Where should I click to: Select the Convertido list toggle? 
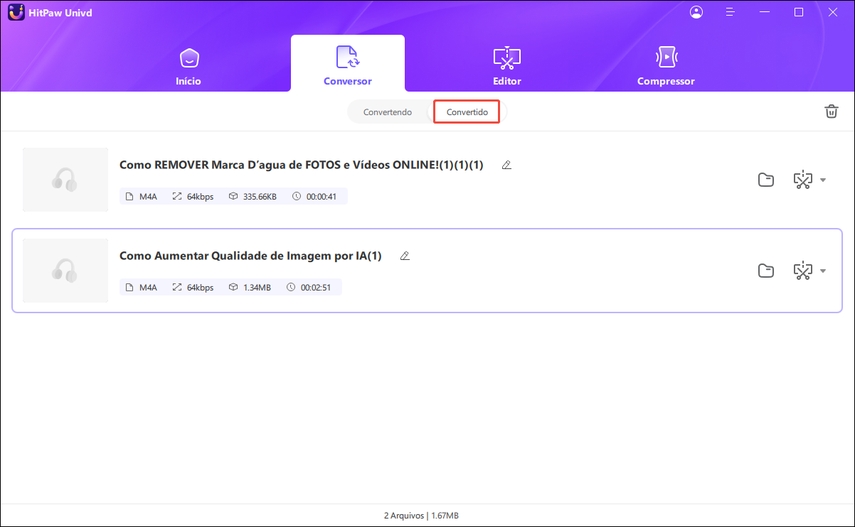(x=467, y=112)
